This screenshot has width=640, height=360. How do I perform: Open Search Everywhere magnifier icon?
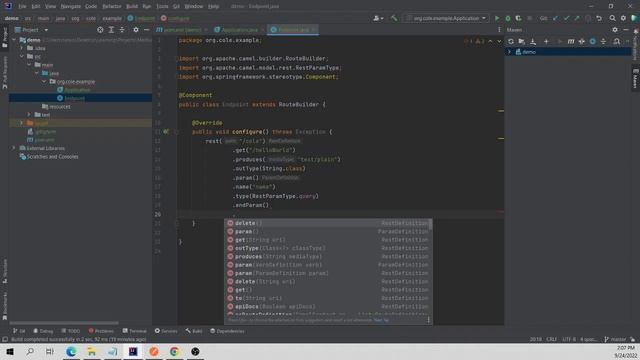(x=613, y=18)
